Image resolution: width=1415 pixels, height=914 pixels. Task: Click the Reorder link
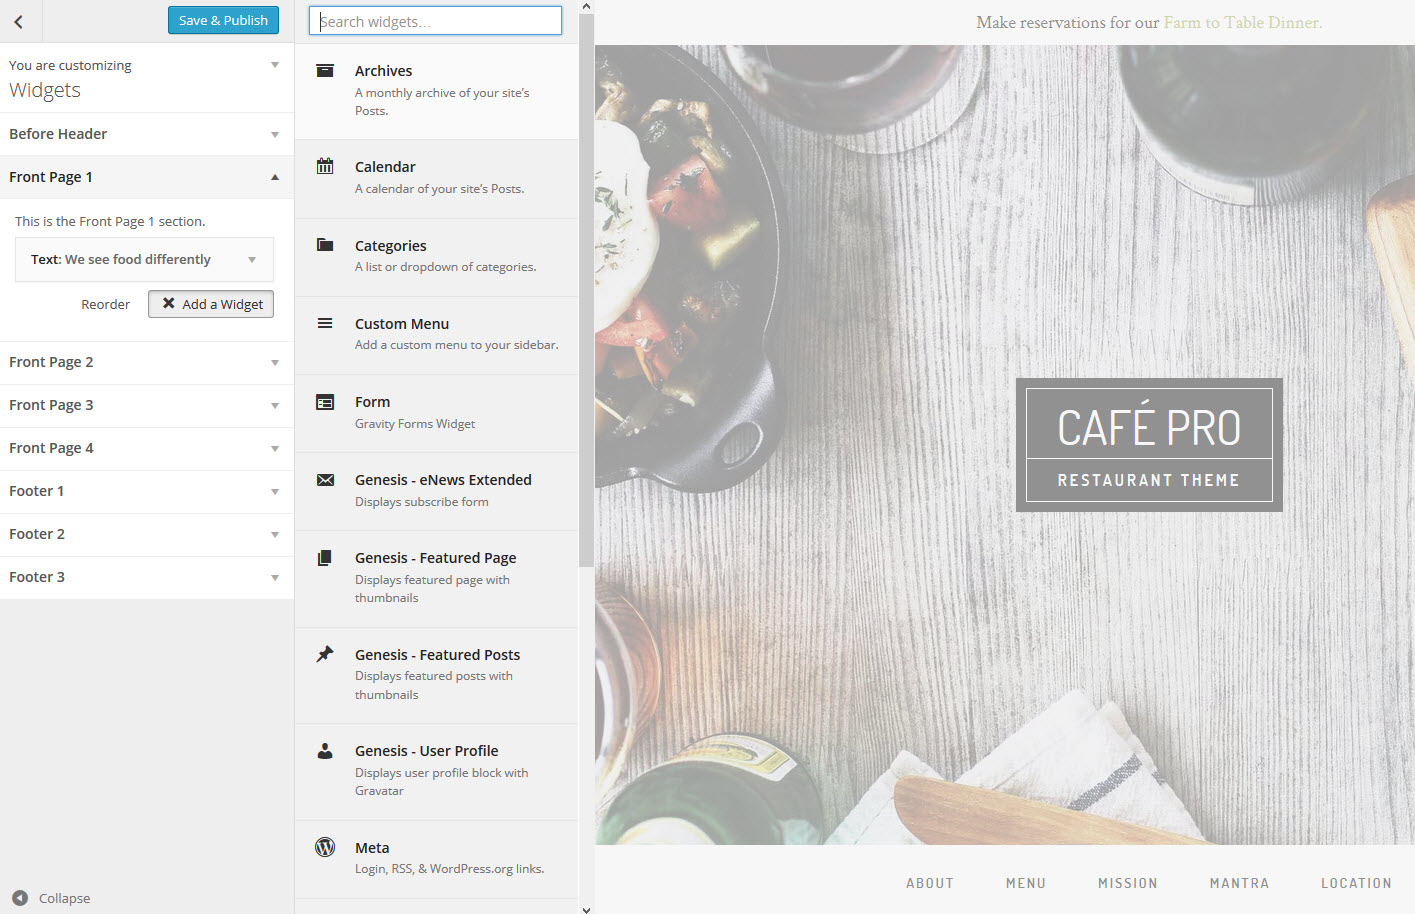pos(105,304)
